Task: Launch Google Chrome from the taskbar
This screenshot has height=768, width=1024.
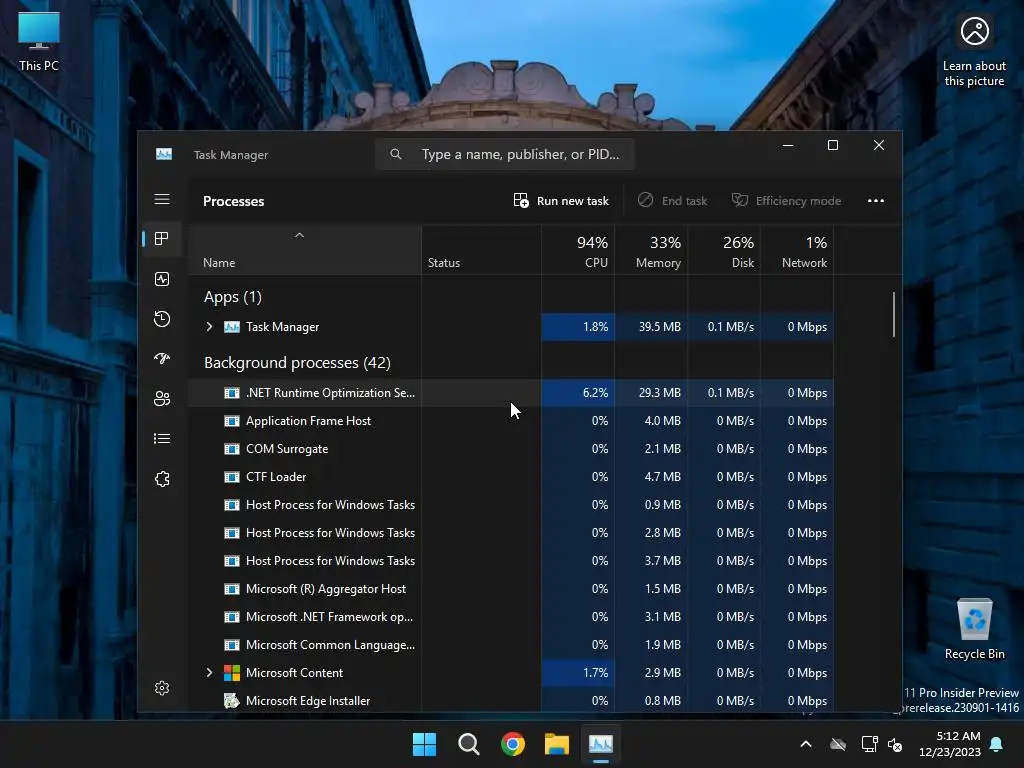Action: 513,744
